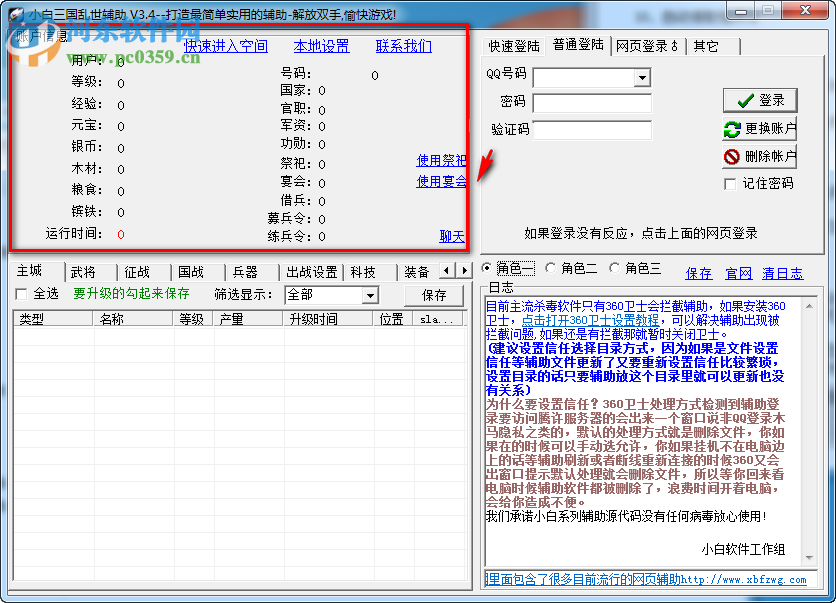
Task: Select the 角色一 radio button
Action: 486,268
